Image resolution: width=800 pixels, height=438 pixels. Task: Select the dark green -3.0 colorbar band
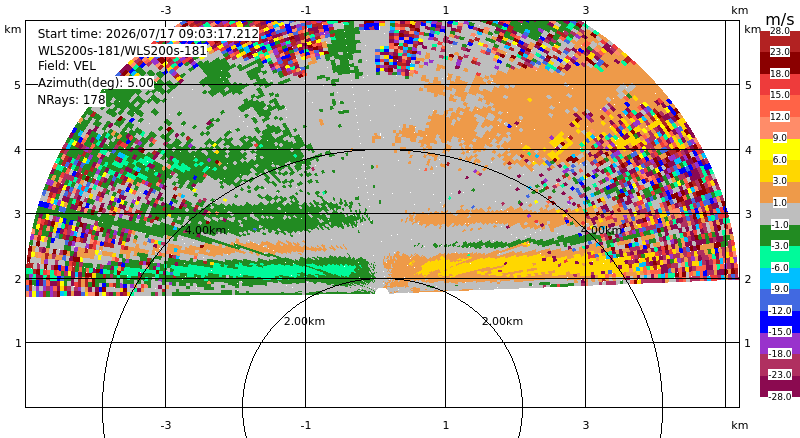coord(780,235)
